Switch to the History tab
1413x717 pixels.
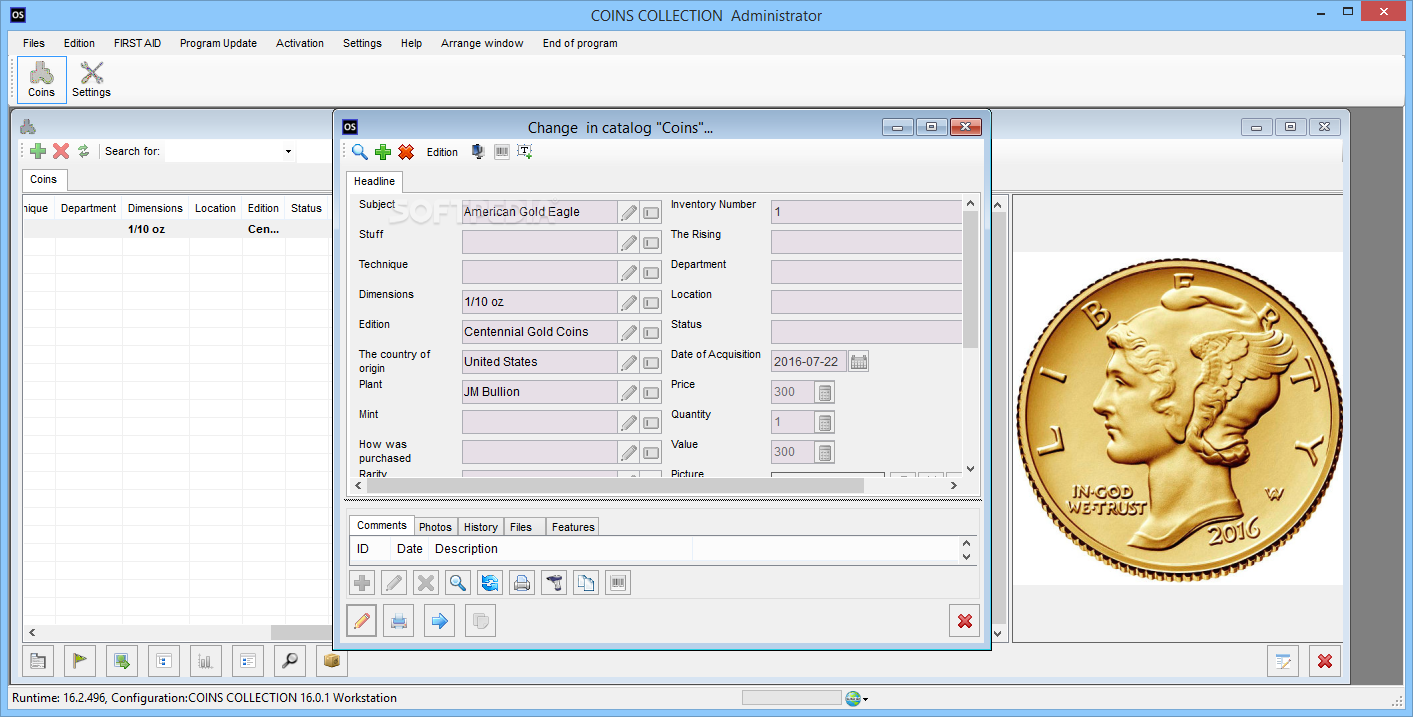481,527
